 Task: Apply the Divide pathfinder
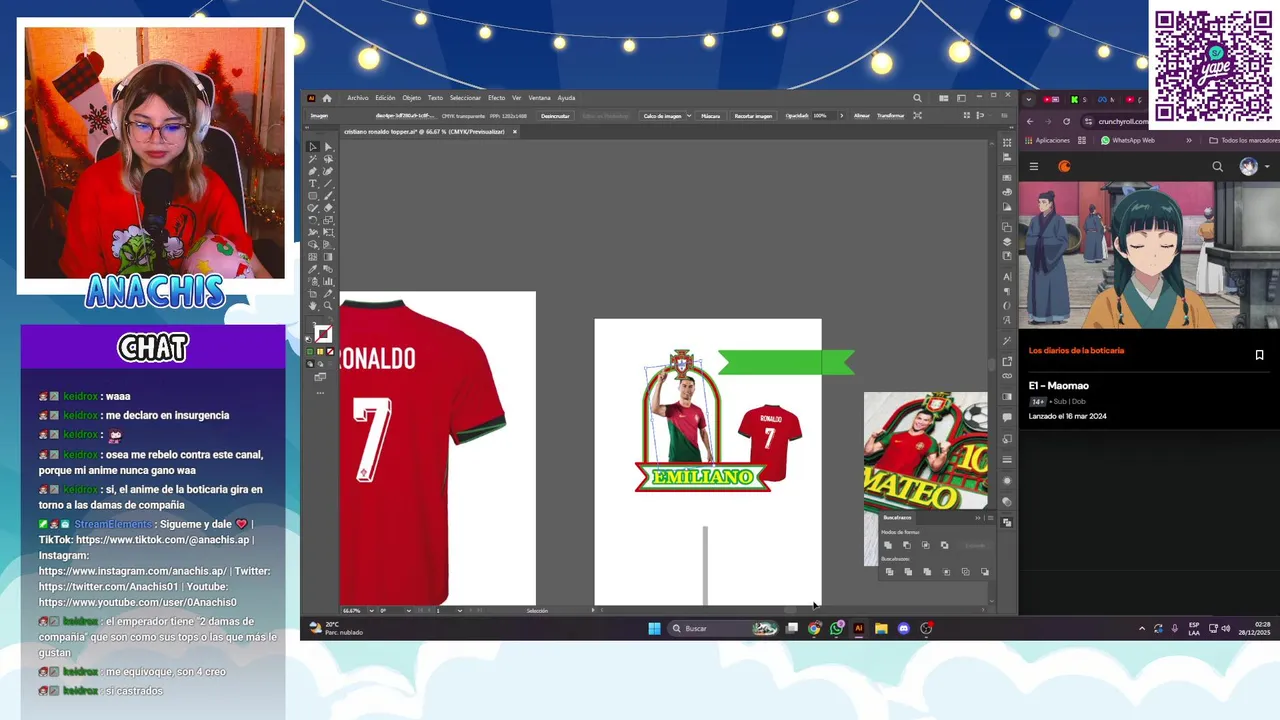coord(889,572)
